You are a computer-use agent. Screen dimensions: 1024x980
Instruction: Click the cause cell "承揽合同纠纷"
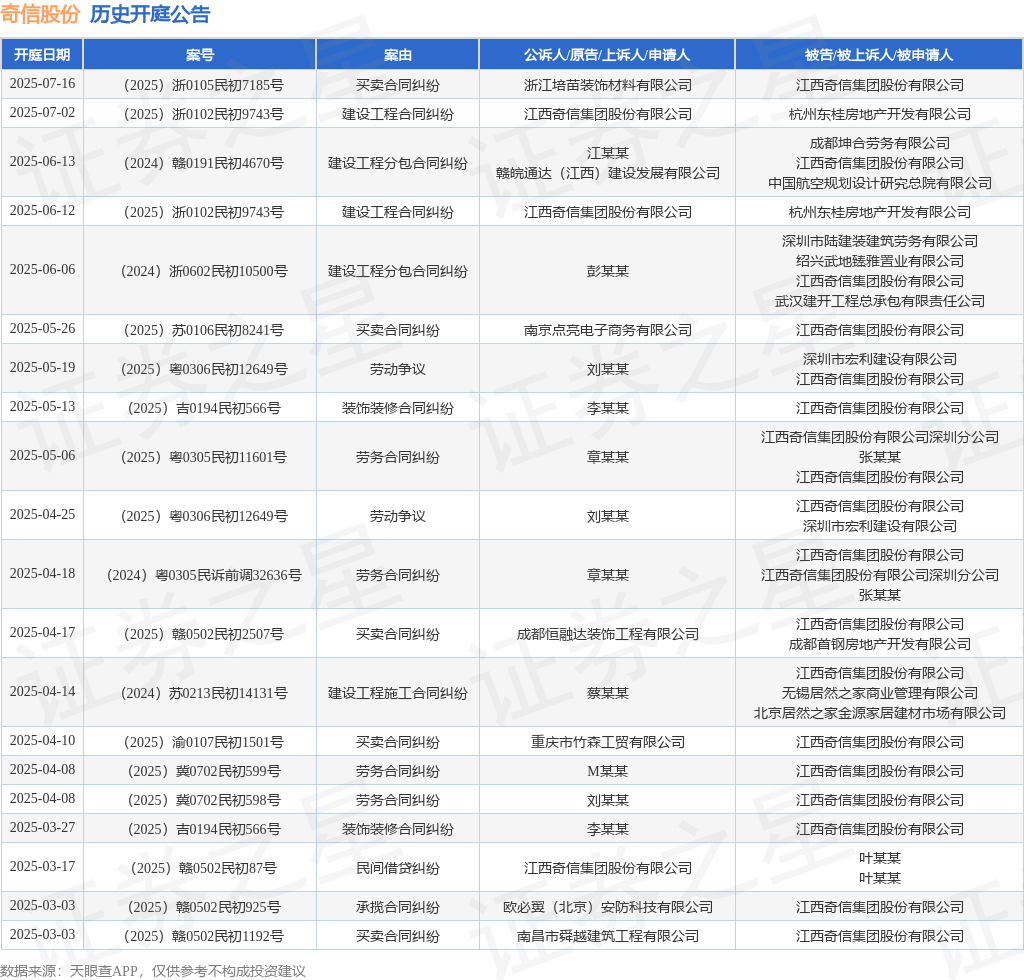click(x=398, y=907)
